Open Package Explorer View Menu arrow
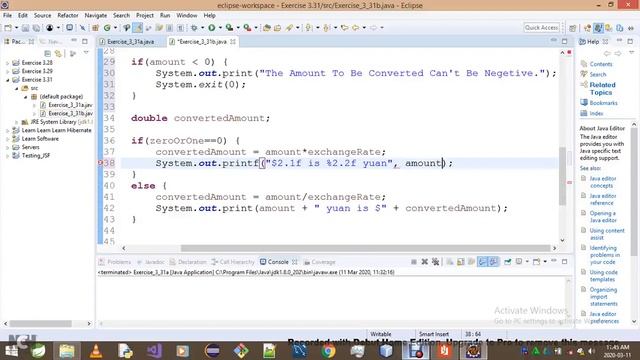Viewport: 640px width, 360px height. [86, 53]
